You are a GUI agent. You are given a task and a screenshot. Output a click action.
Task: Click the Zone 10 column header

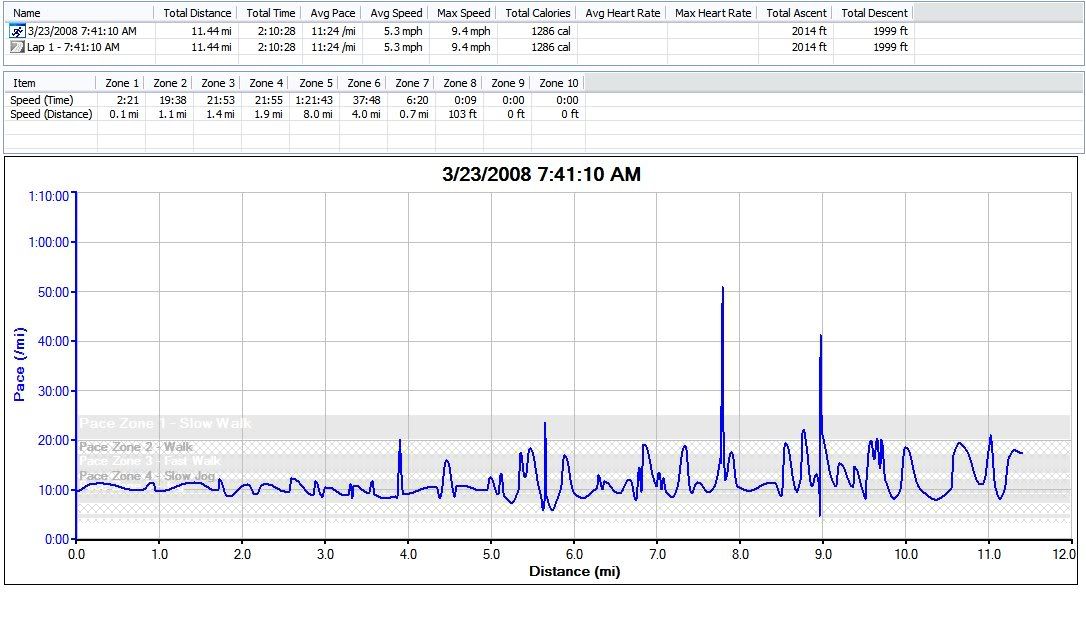pos(558,83)
